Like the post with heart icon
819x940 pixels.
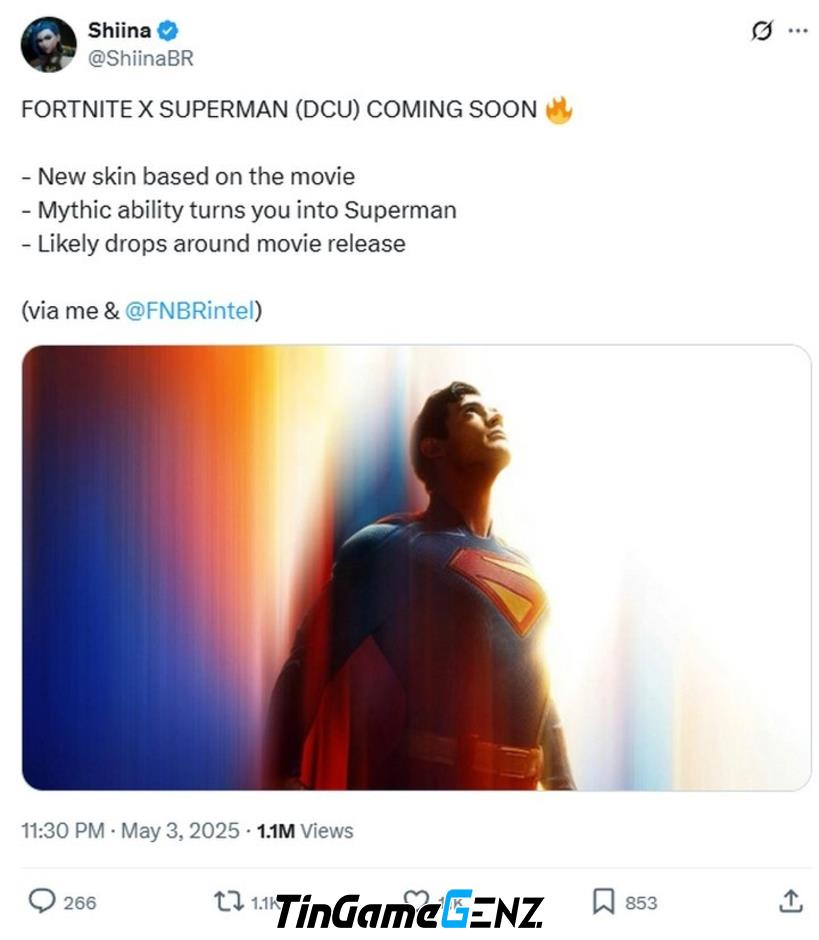click(x=415, y=899)
